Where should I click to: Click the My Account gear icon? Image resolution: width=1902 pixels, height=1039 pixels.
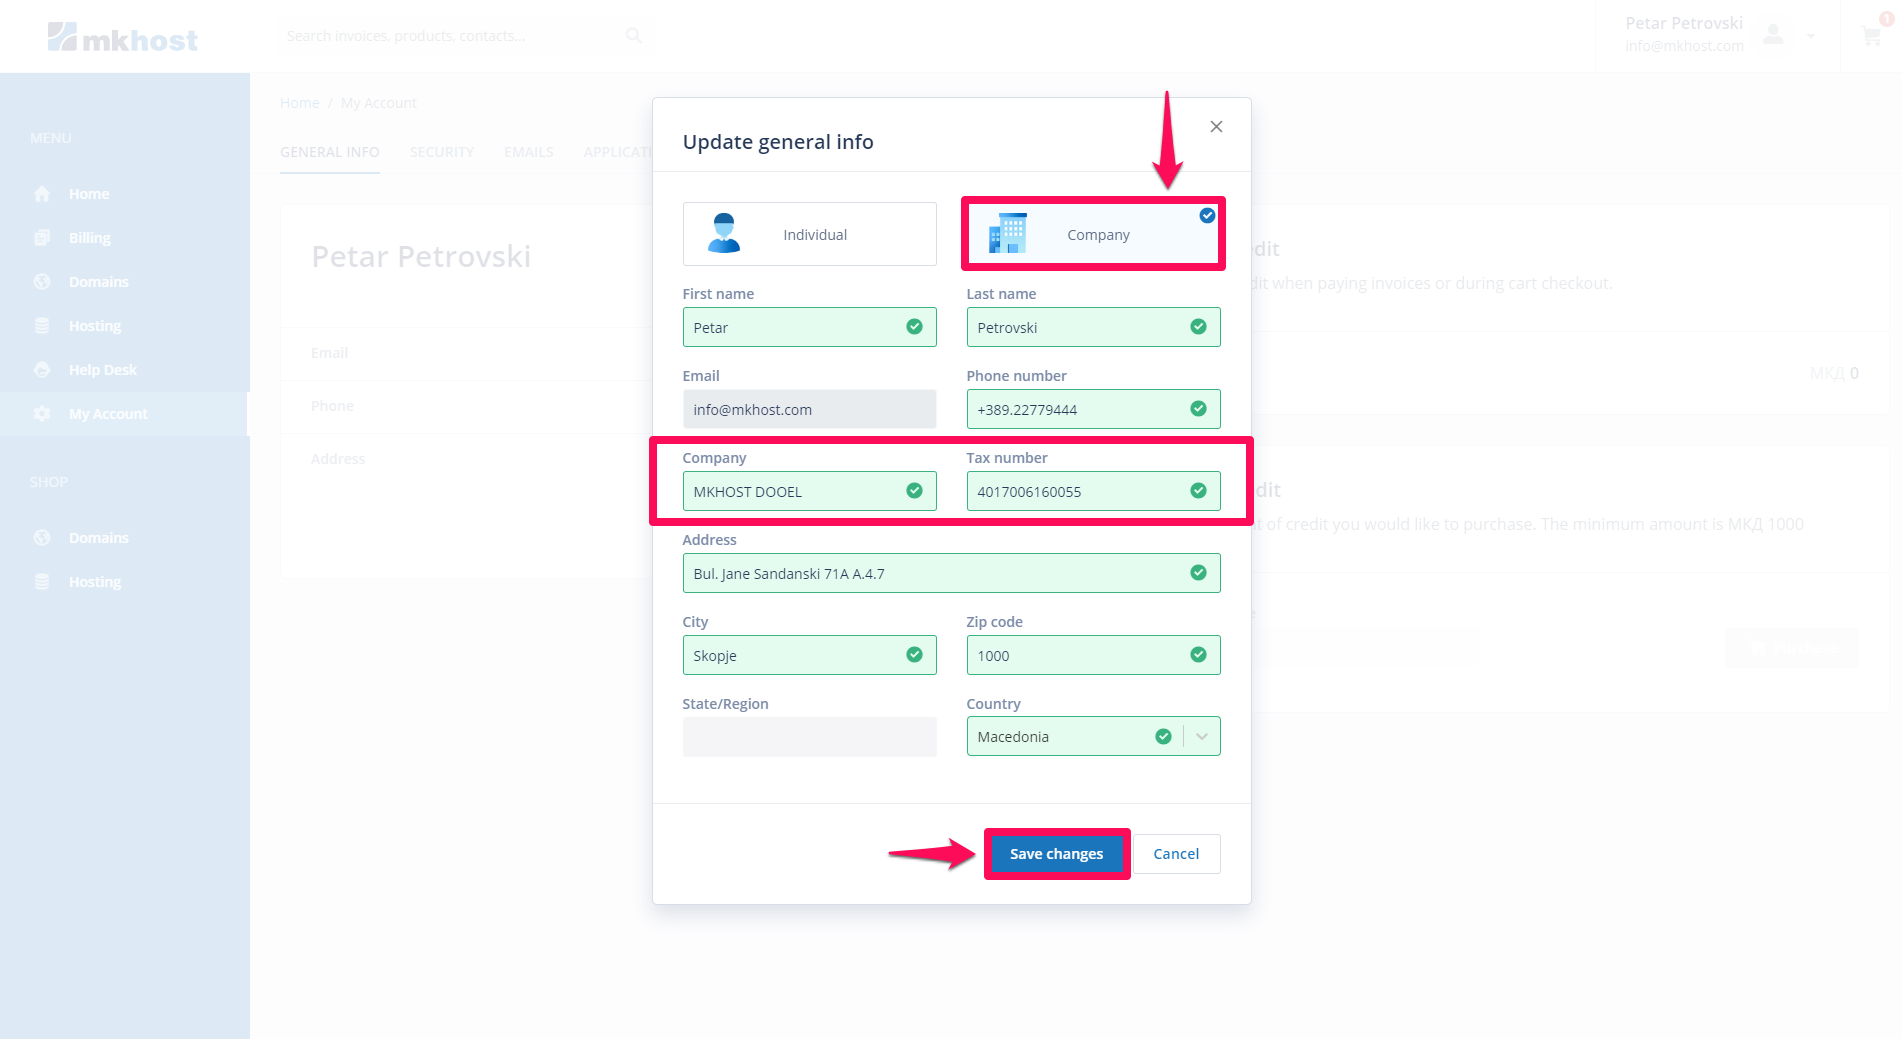pos(42,414)
